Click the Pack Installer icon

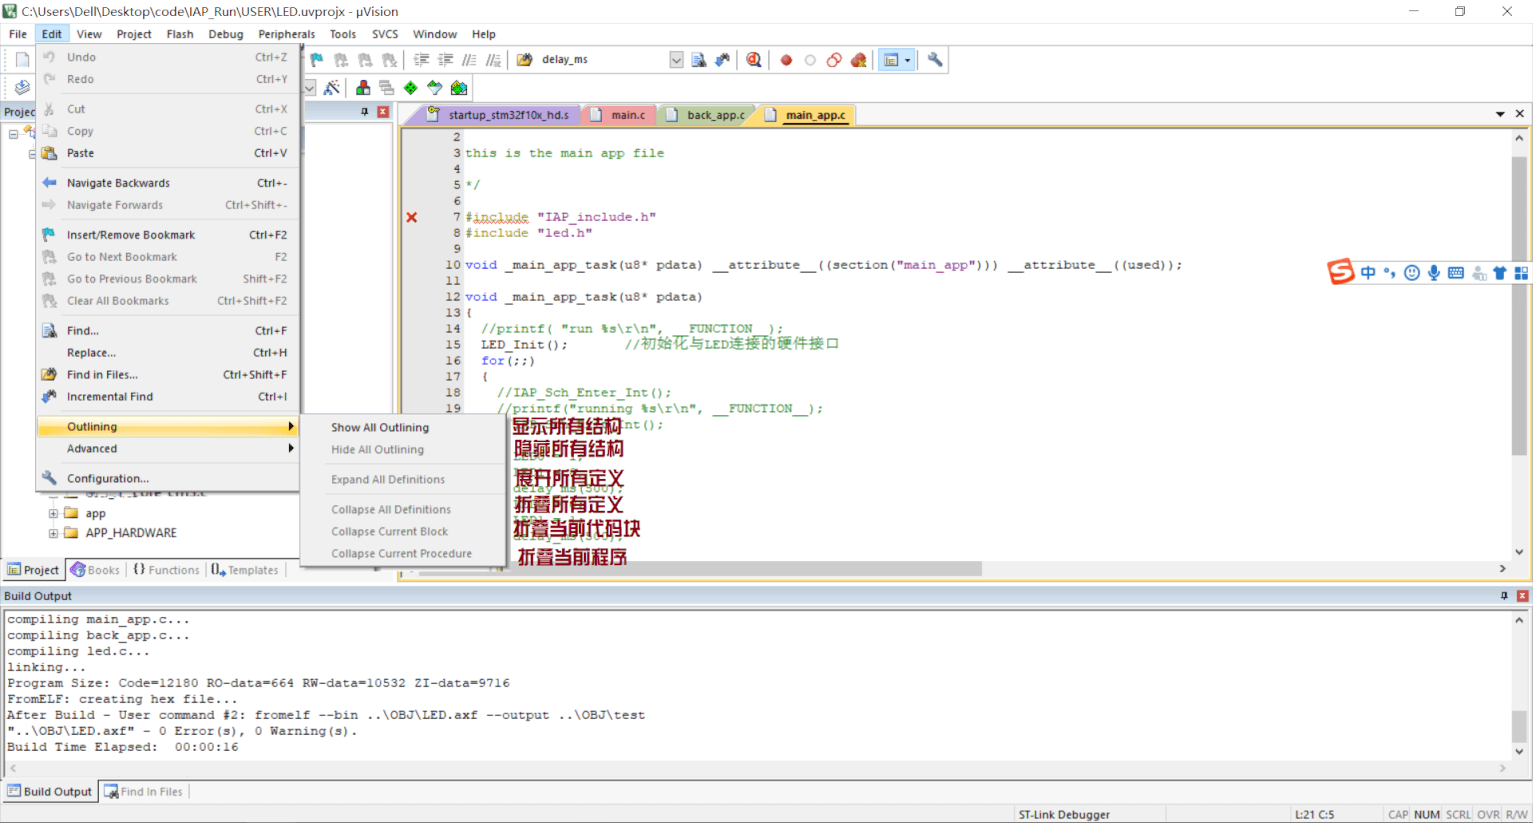[459, 88]
